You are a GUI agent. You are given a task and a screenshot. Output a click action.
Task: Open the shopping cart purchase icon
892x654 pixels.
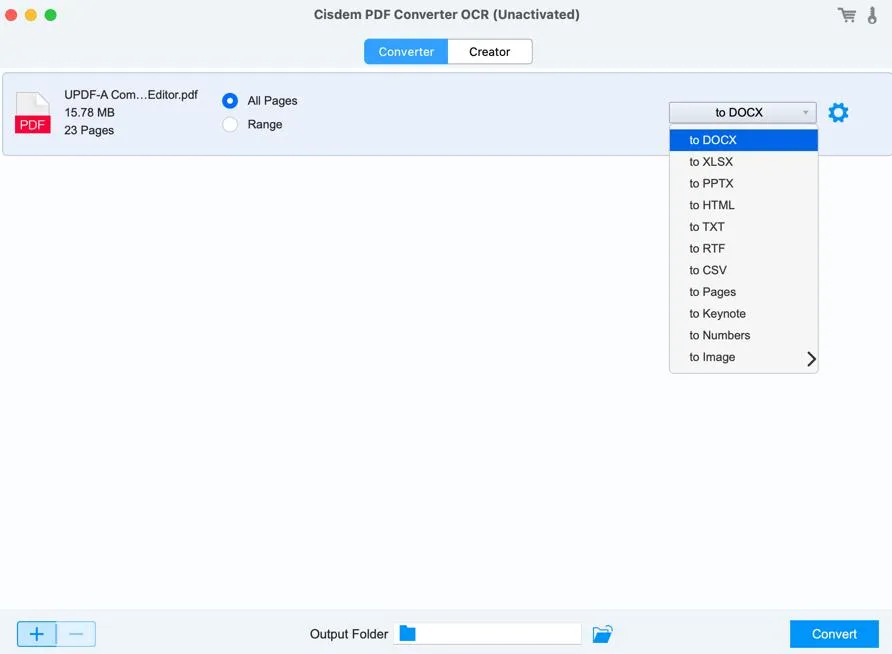[846, 15]
